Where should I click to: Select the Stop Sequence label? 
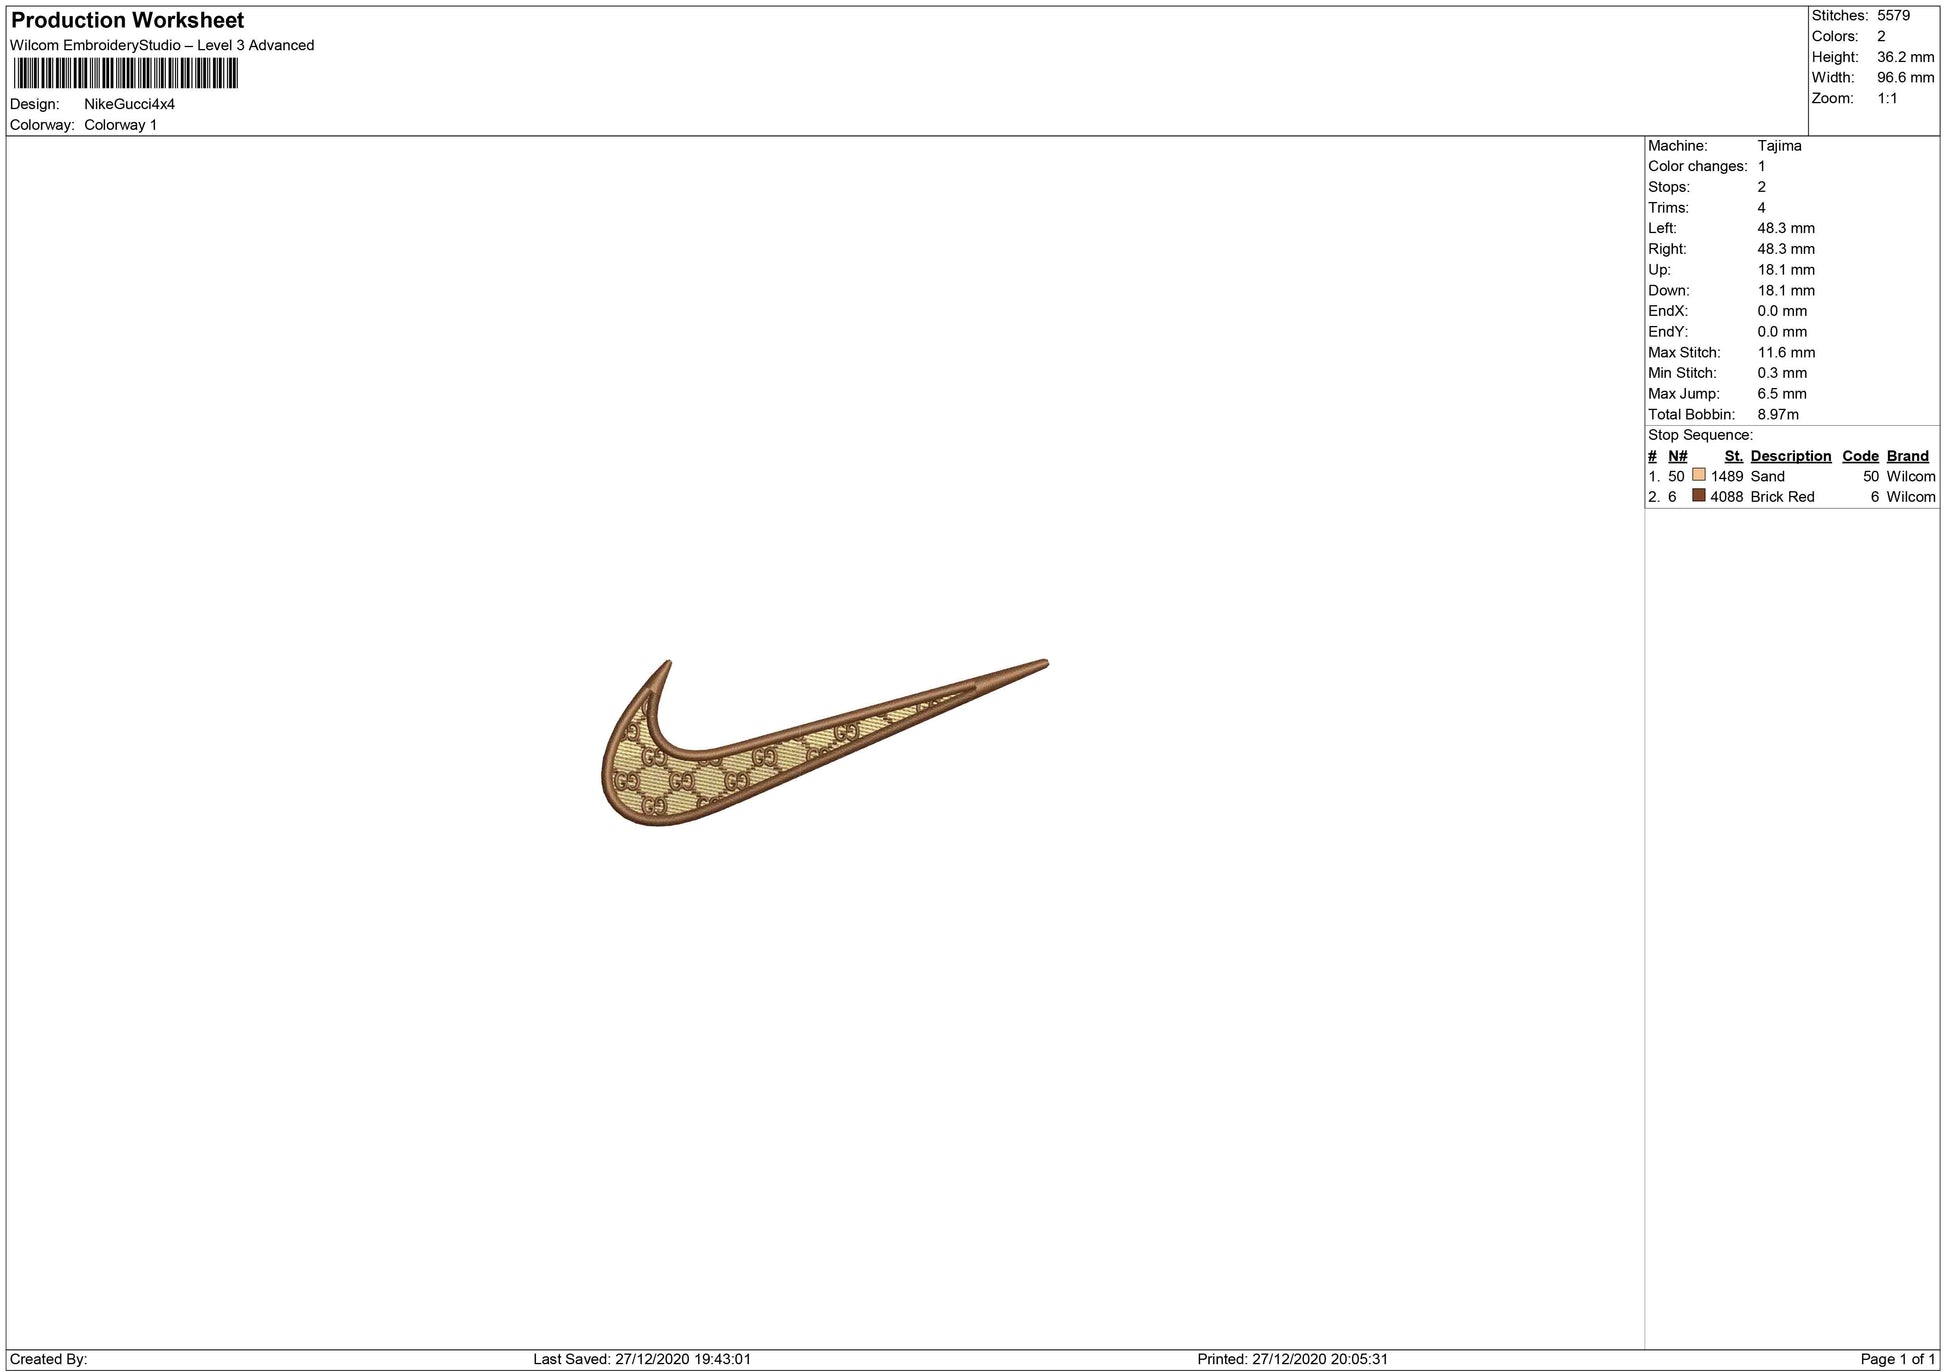(1700, 435)
